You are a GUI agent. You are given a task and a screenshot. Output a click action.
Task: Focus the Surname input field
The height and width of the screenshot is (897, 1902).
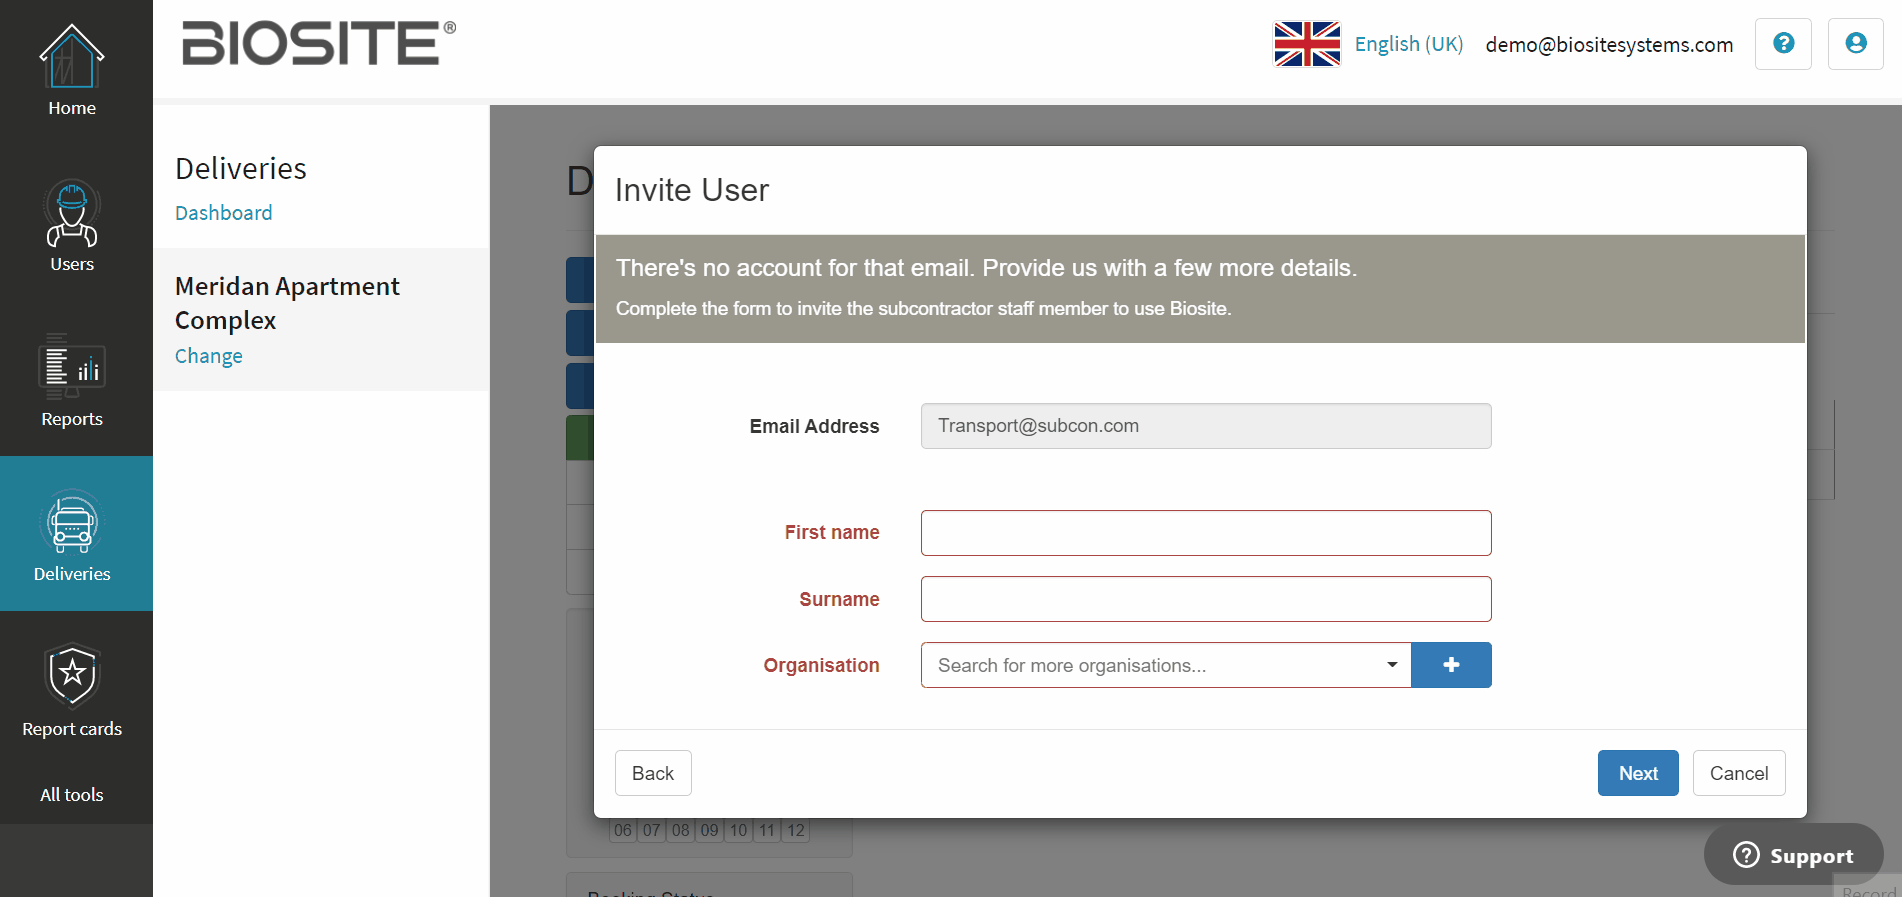tap(1206, 599)
